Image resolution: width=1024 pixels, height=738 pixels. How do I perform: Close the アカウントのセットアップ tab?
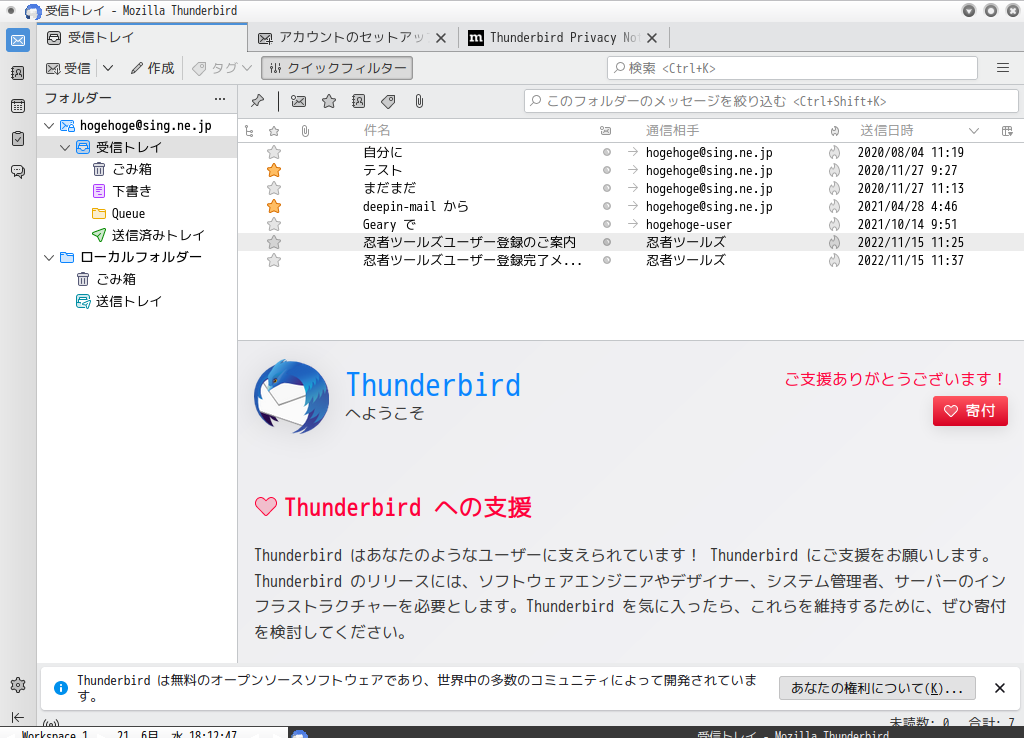coord(441,38)
